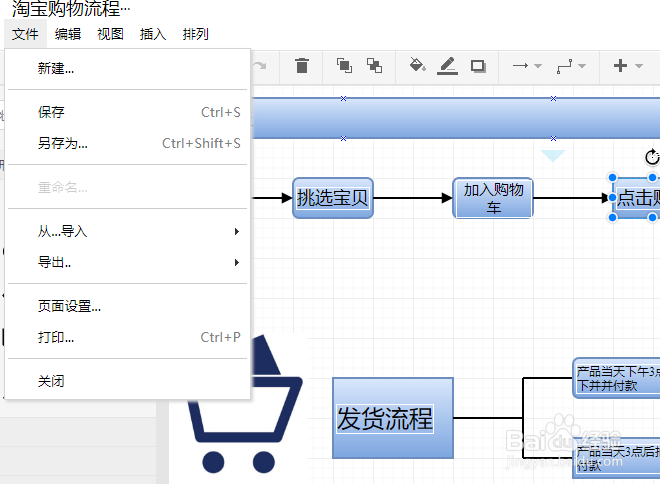The image size is (660, 484).
Task: Select the 加入购物车 flowchart box
Action: 493,198
